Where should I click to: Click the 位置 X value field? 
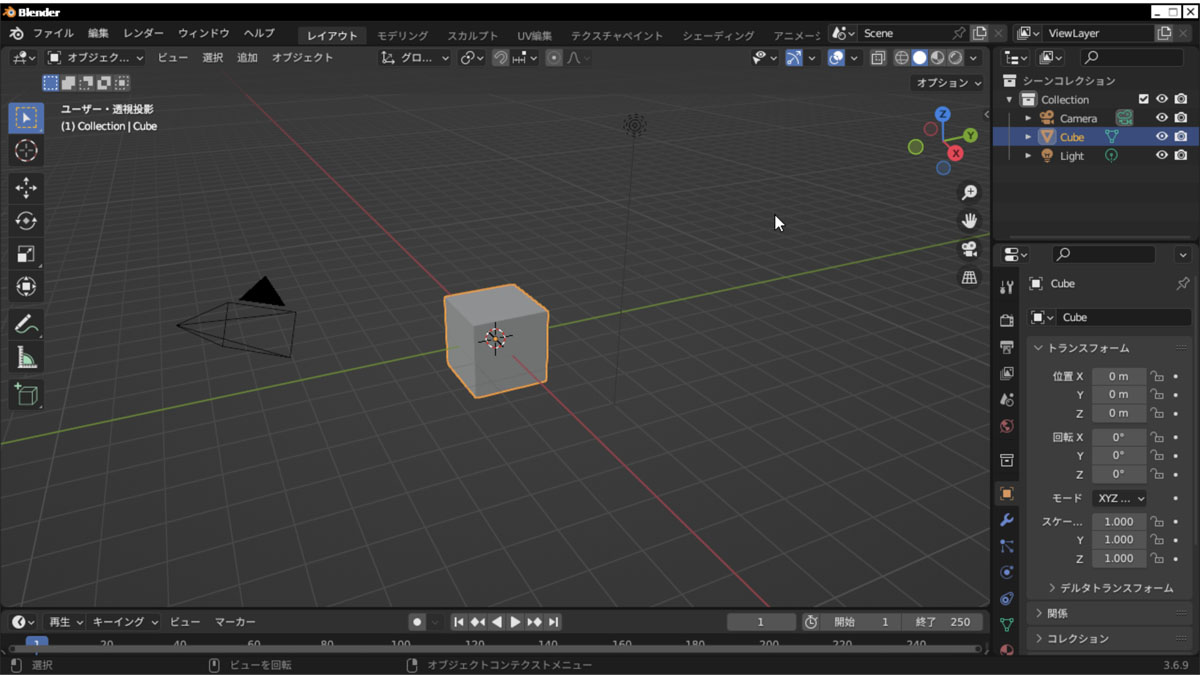(x=1118, y=376)
